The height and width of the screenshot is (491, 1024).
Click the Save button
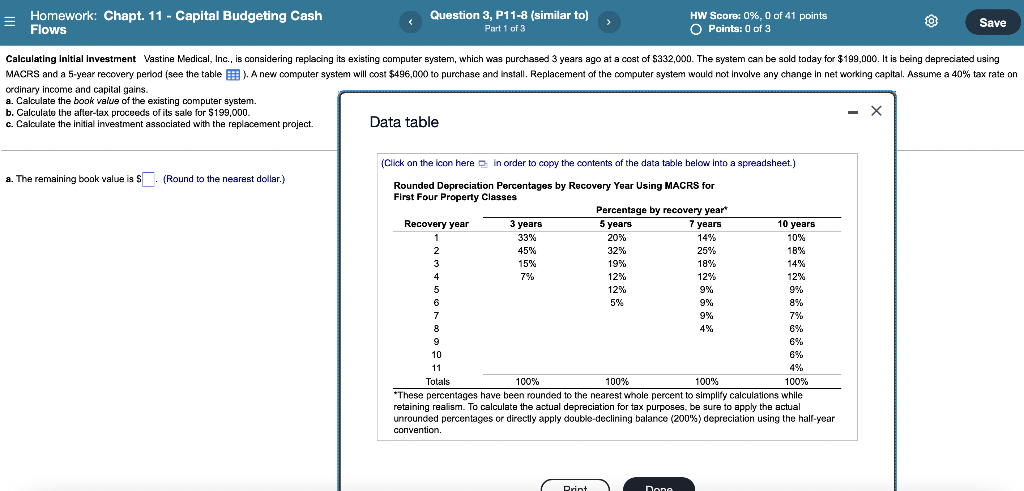tap(992, 22)
